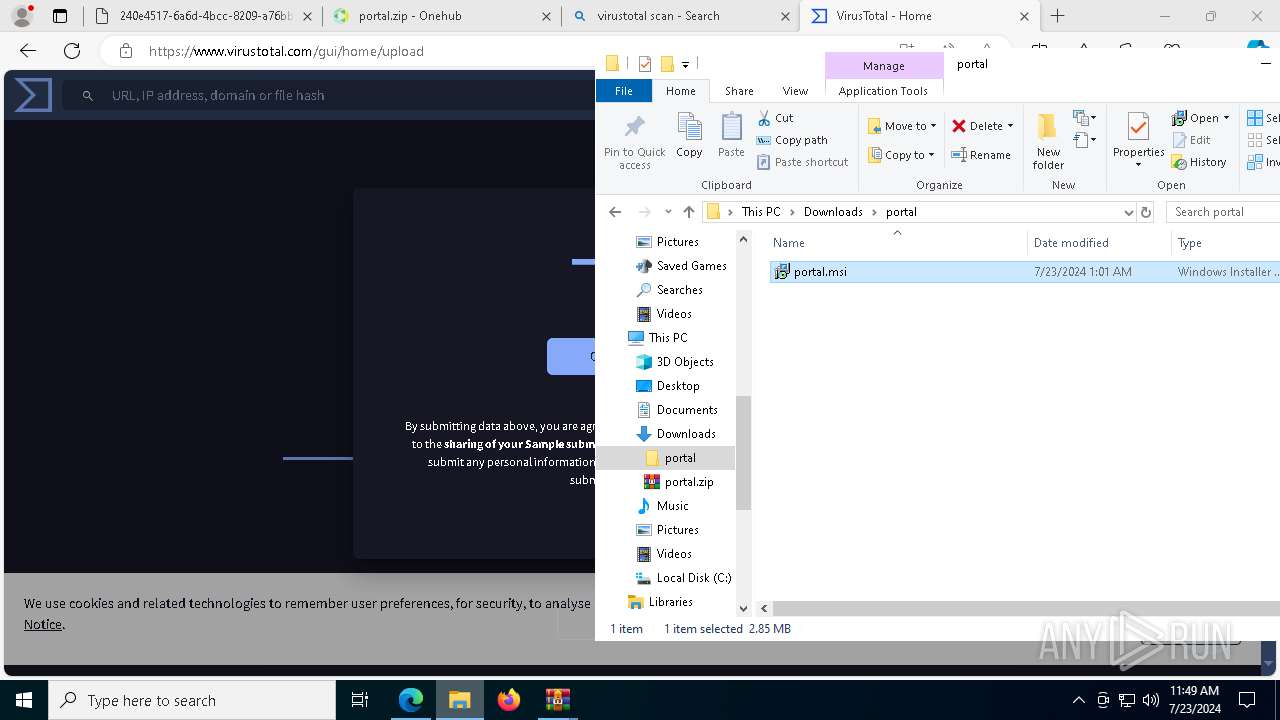The height and width of the screenshot is (720, 1280).
Task: Click Copy path in the ribbon
Action: 792,140
